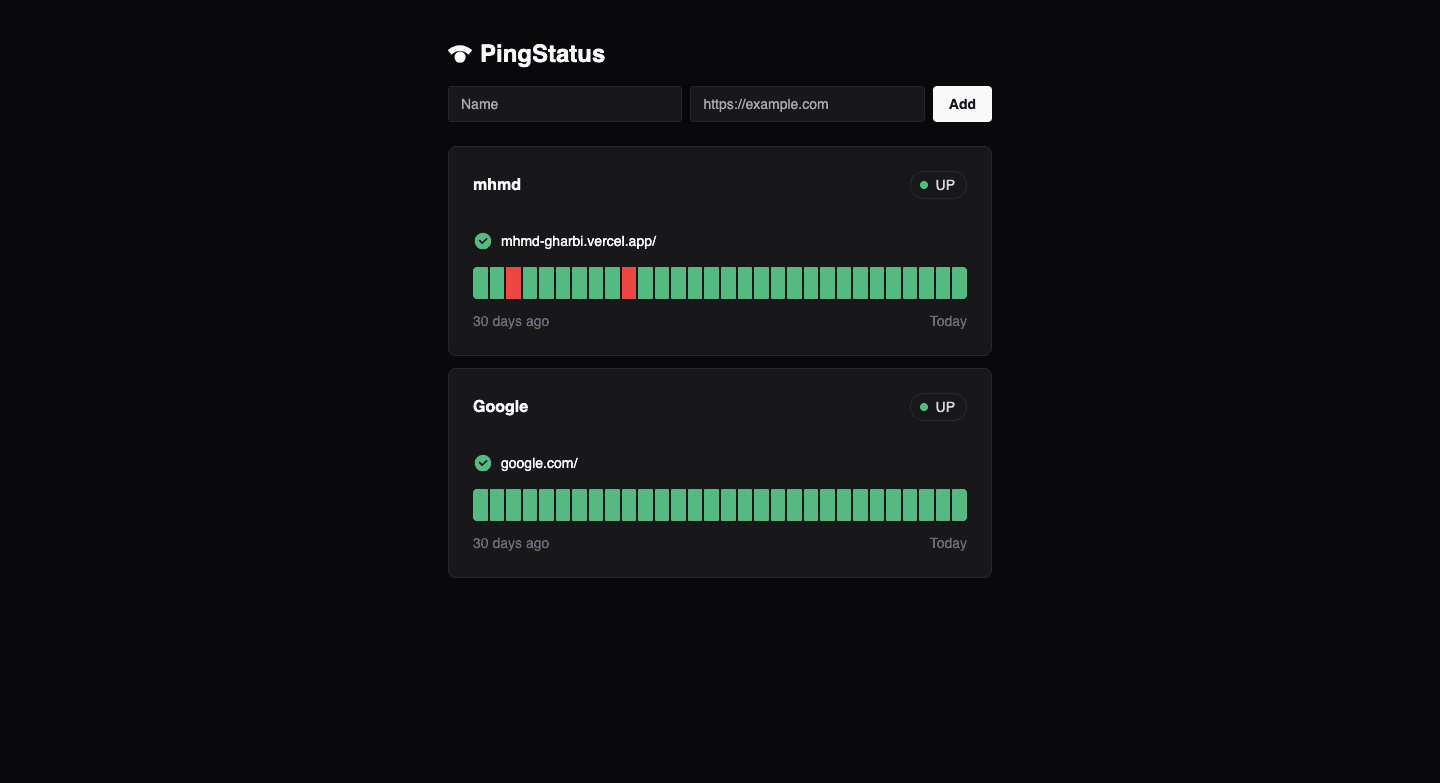
Task: Toggle the UP status badge on the mhmd card
Action: (x=938, y=184)
